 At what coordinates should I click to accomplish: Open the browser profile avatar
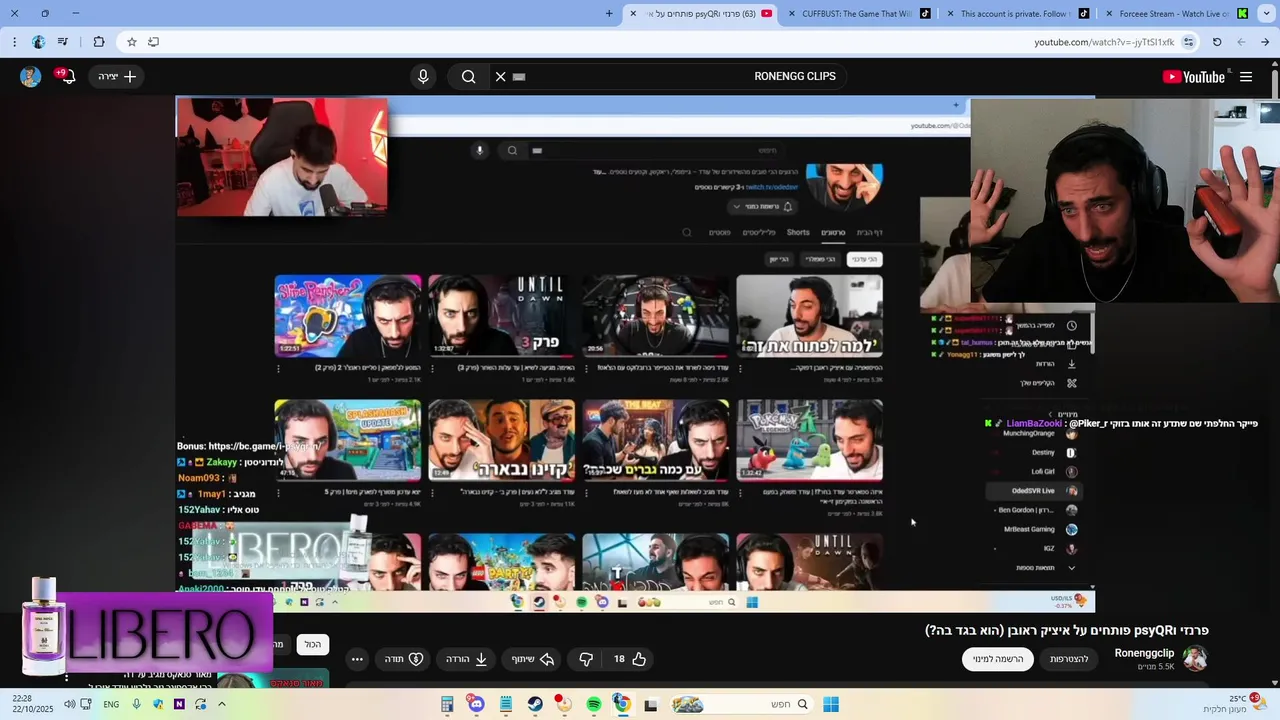click(38, 42)
